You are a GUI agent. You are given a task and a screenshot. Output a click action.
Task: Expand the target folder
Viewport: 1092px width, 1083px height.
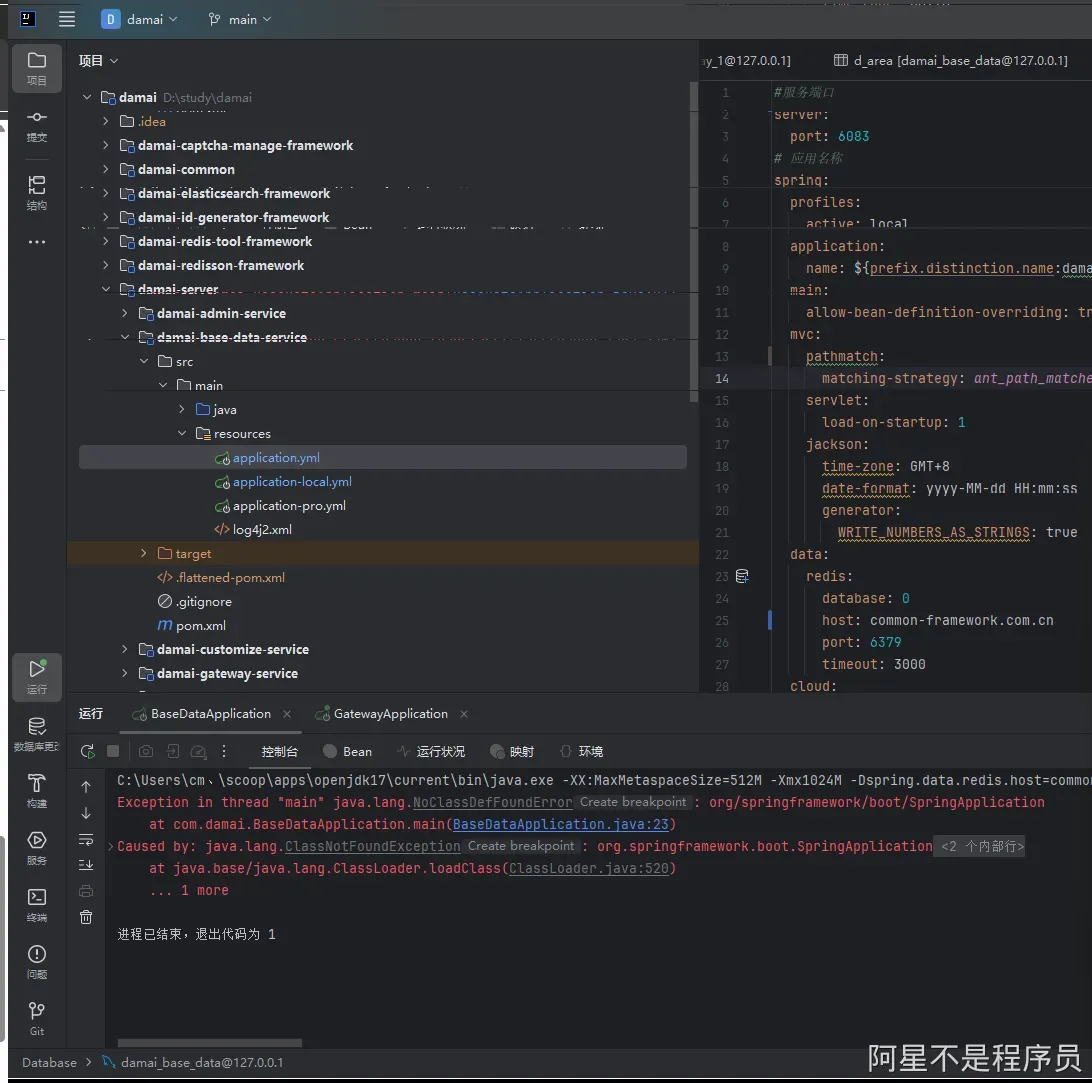[x=144, y=553]
